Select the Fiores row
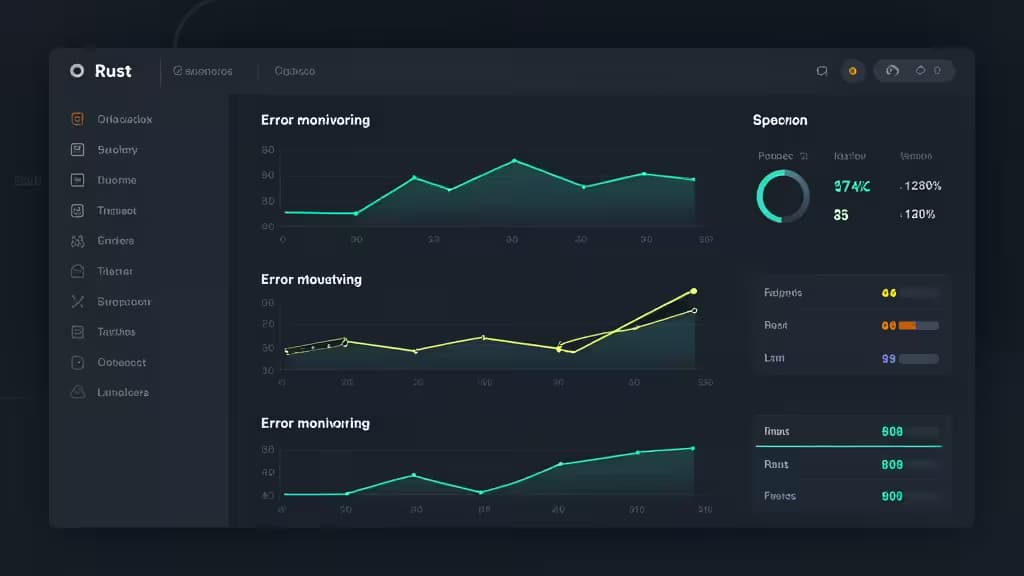The height and width of the screenshot is (576, 1024). tap(849, 496)
